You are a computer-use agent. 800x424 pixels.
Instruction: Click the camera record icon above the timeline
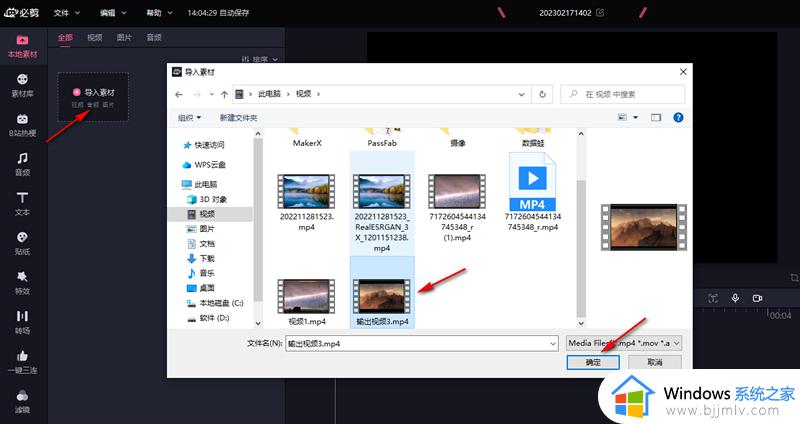click(x=758, y=298)
